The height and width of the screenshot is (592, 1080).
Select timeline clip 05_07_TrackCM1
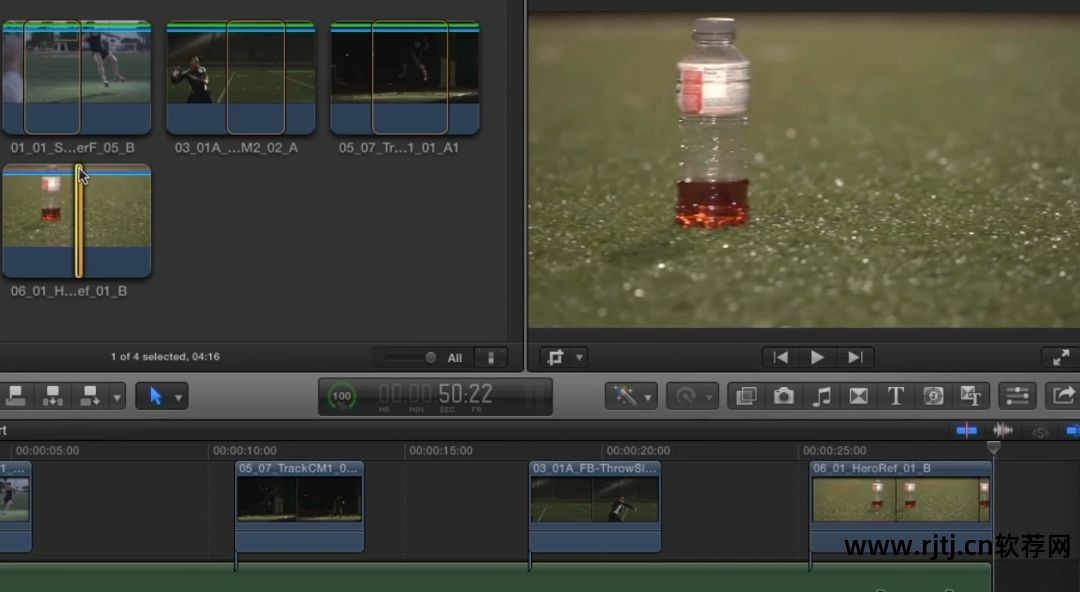300,507
